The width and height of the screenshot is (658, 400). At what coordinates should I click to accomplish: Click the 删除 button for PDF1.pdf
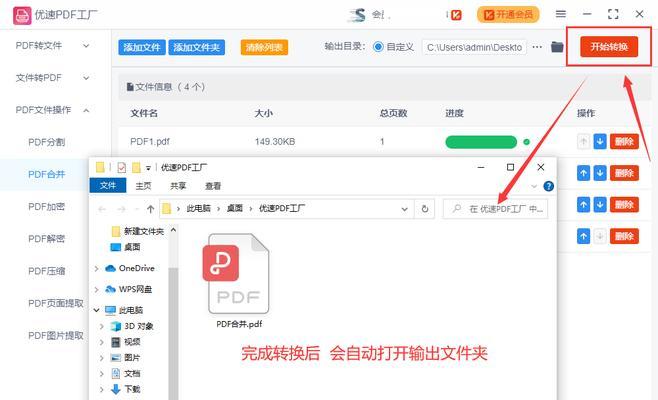click(624, 142)
